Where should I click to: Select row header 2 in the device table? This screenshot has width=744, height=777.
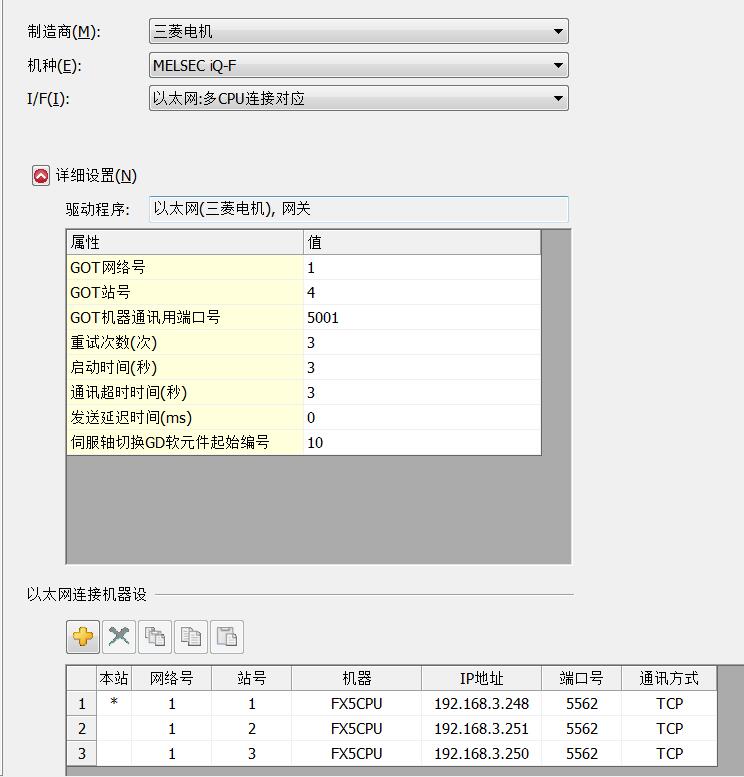(82, 729)
